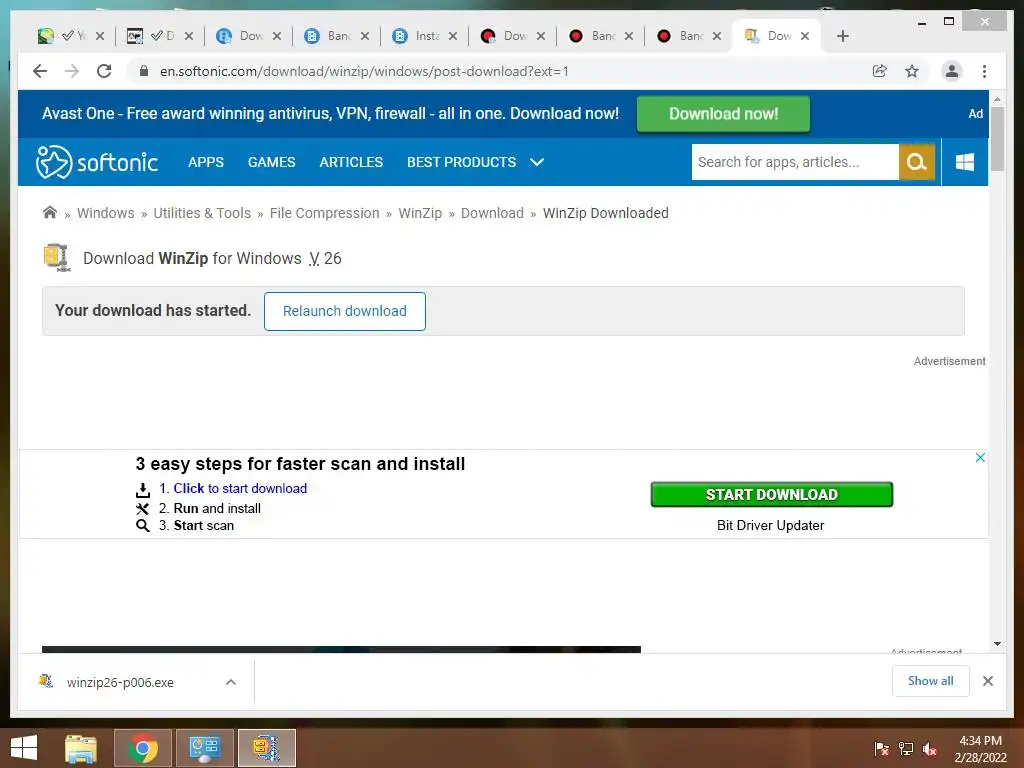Click the Softonic logo
This screenshot has width=1024, height=768.
tap(97, 162)
